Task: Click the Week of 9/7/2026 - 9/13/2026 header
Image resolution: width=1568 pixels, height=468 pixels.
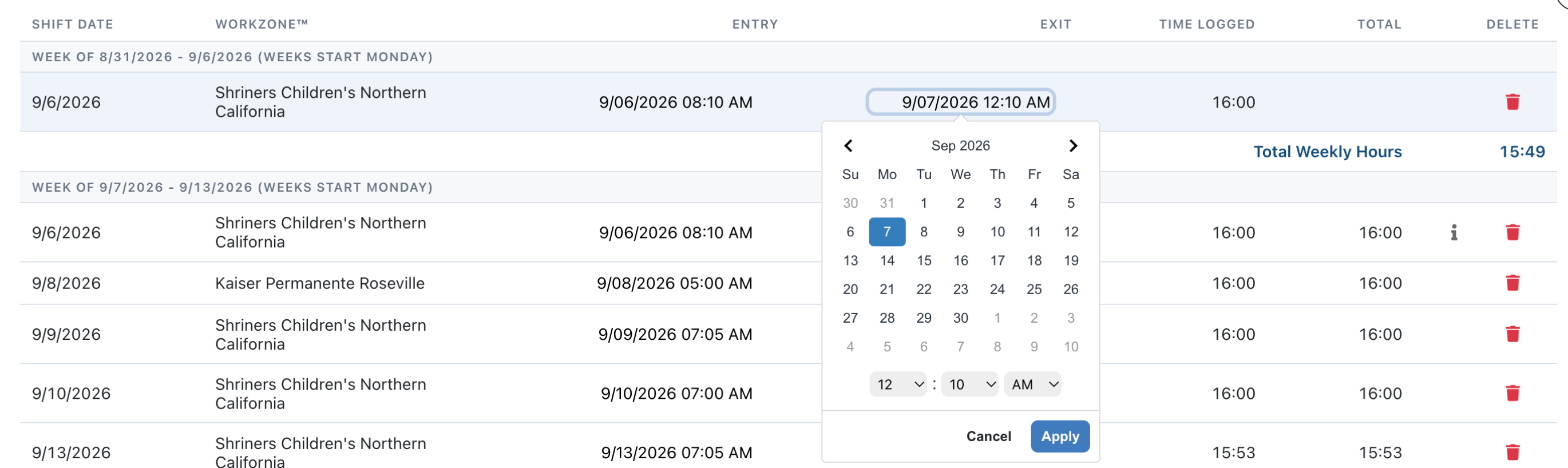Action: tap(232, 187)
